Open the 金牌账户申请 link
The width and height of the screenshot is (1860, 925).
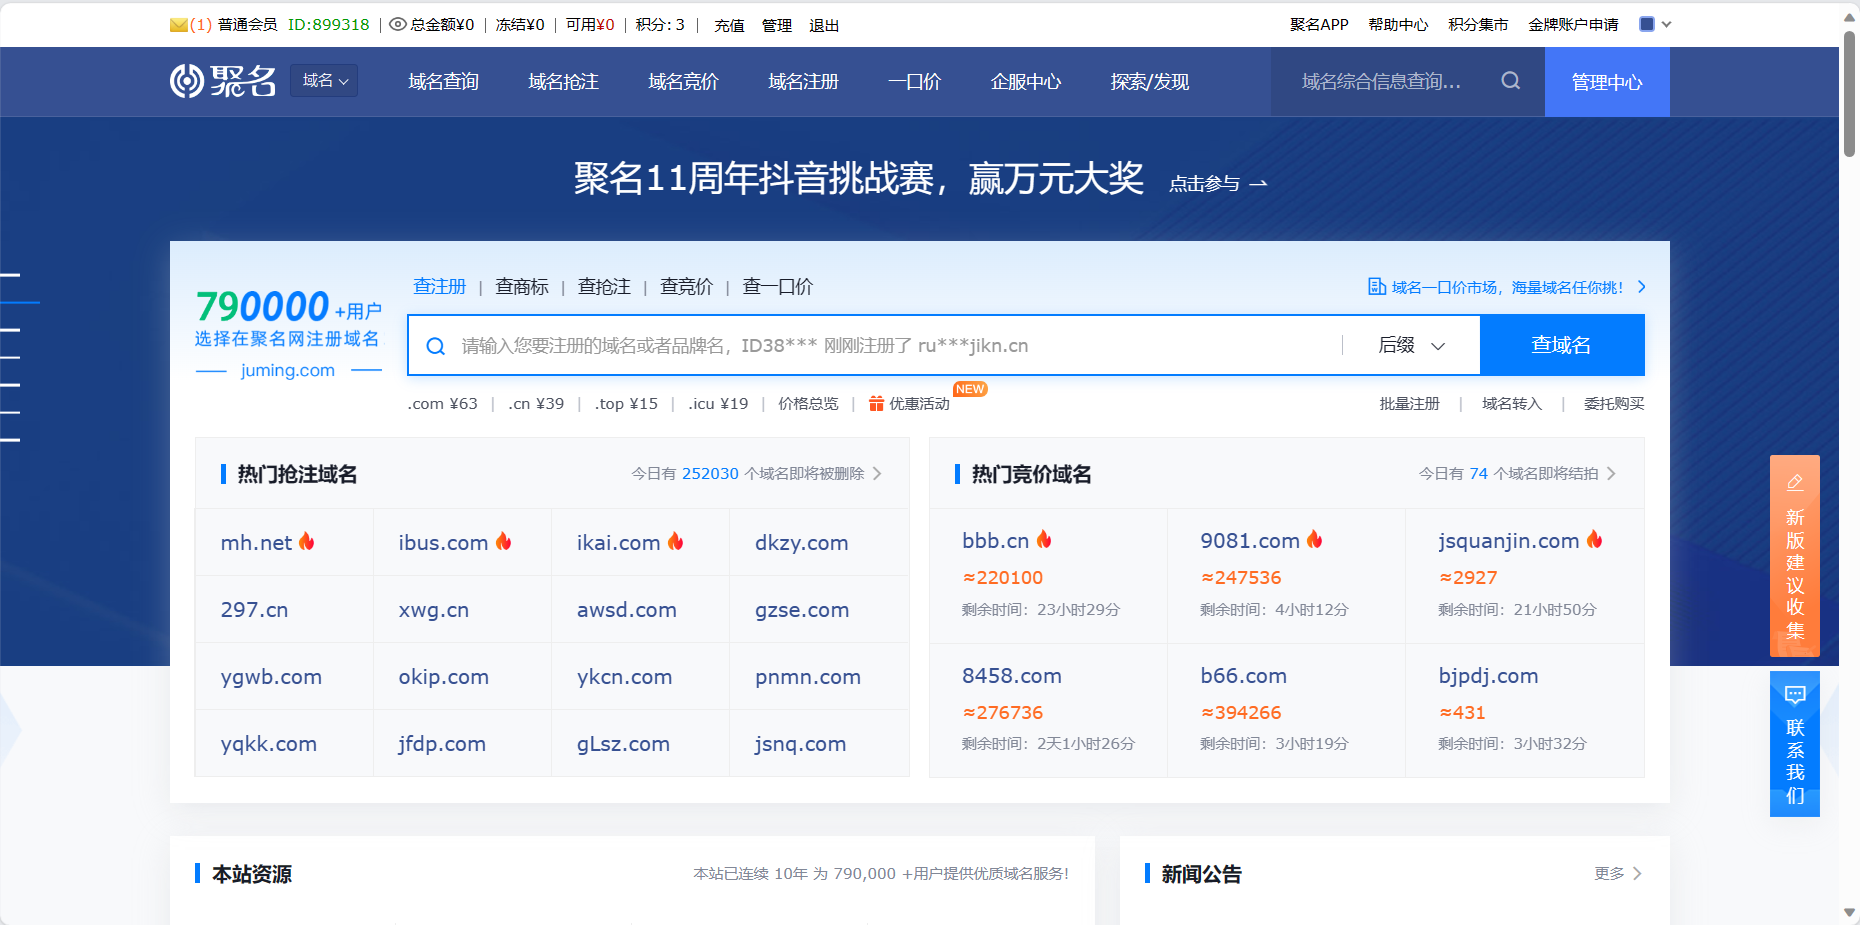click(1573, 24)
